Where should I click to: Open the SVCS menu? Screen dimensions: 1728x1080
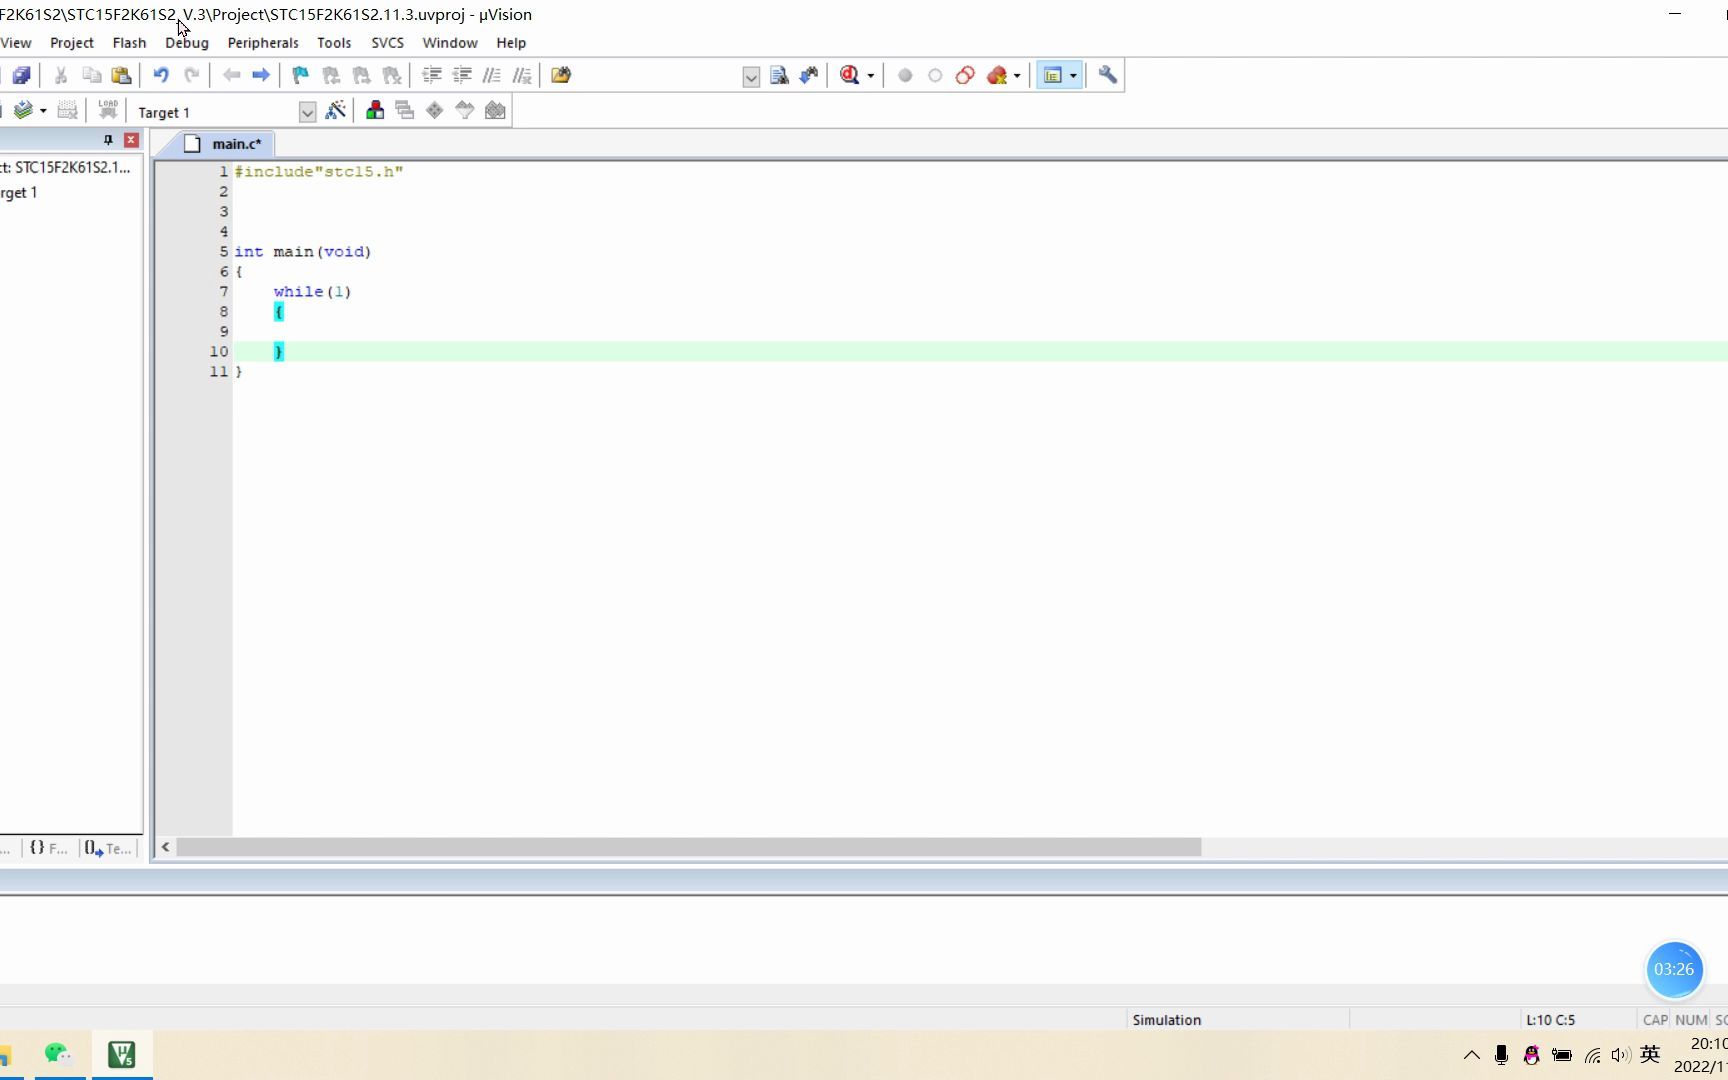pos(387,43)
